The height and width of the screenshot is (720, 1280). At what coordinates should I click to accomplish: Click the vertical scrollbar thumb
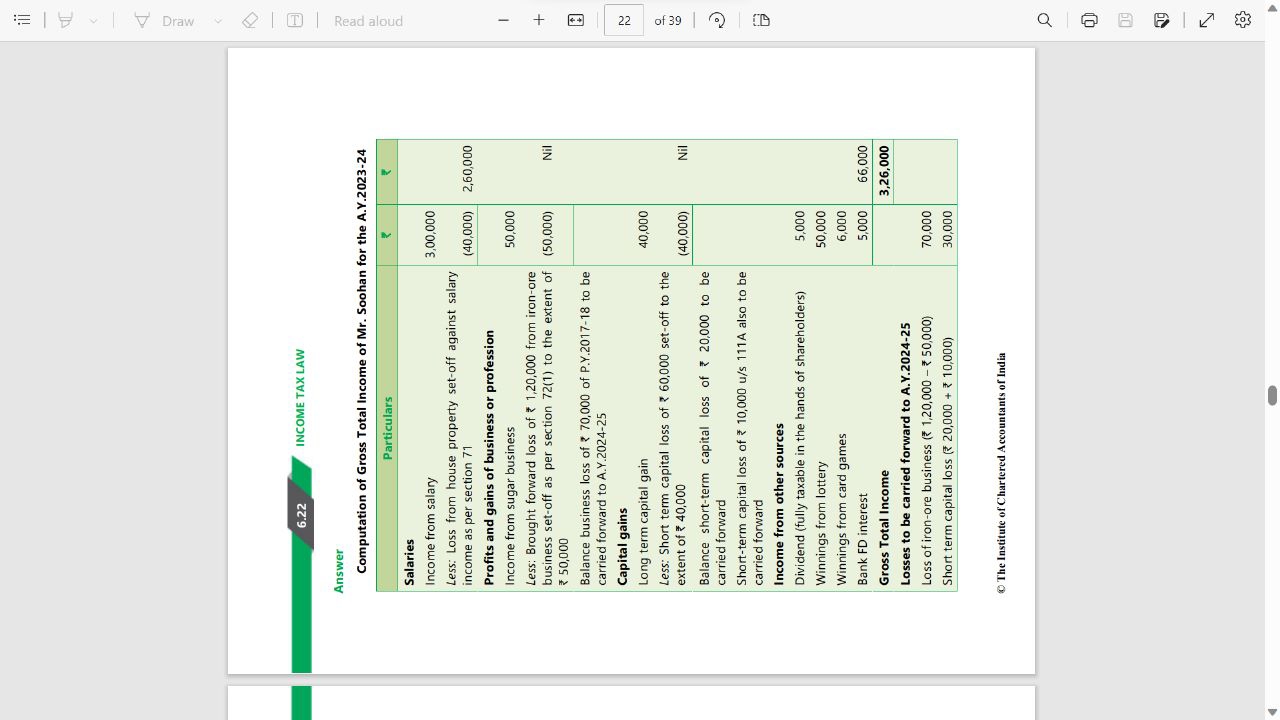click(1272, 395)
